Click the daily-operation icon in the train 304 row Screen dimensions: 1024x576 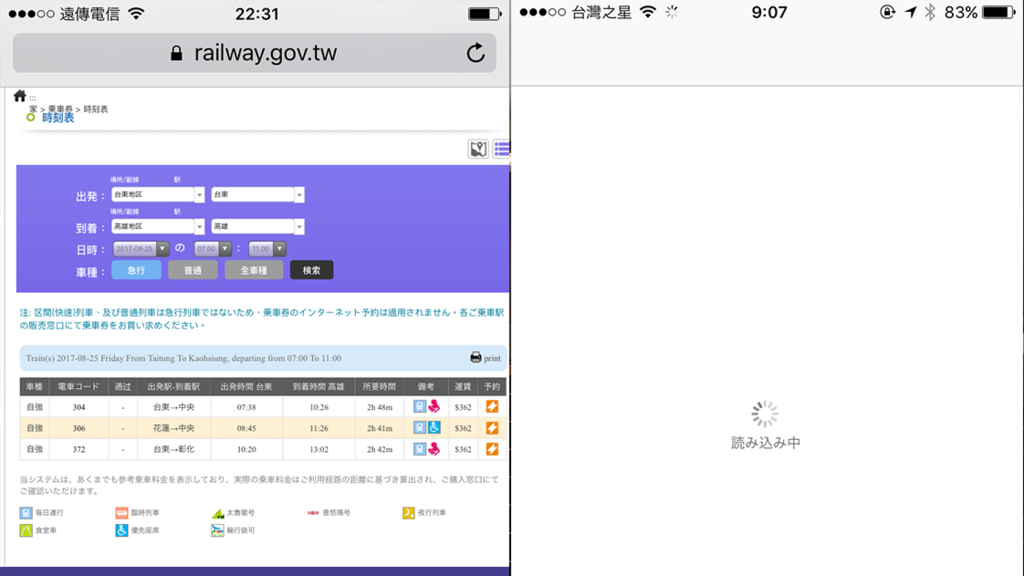tap(419, 407)
